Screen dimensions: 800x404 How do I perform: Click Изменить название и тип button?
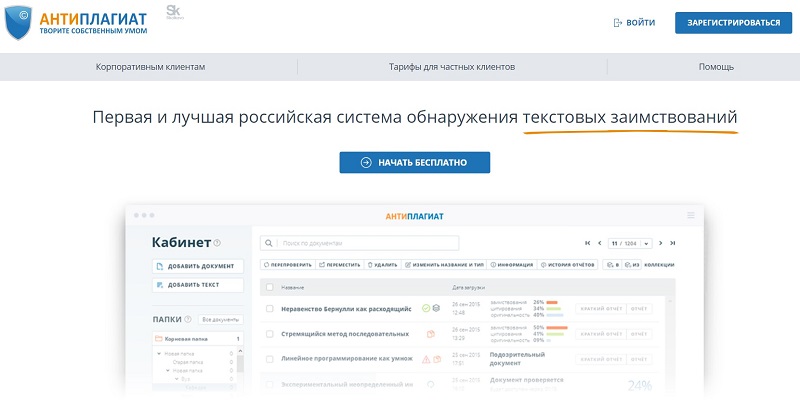pos(444,265)
